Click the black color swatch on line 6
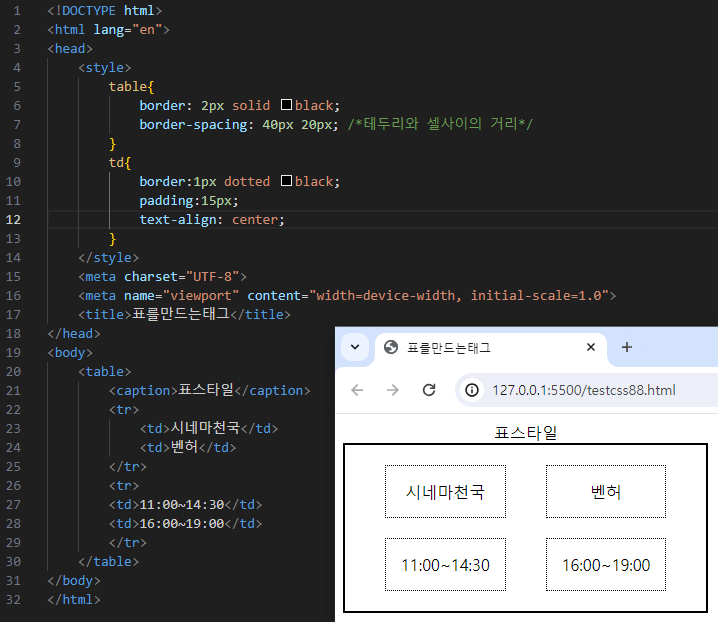This screenshot has width=718, height=622. (x=286, y=105)
